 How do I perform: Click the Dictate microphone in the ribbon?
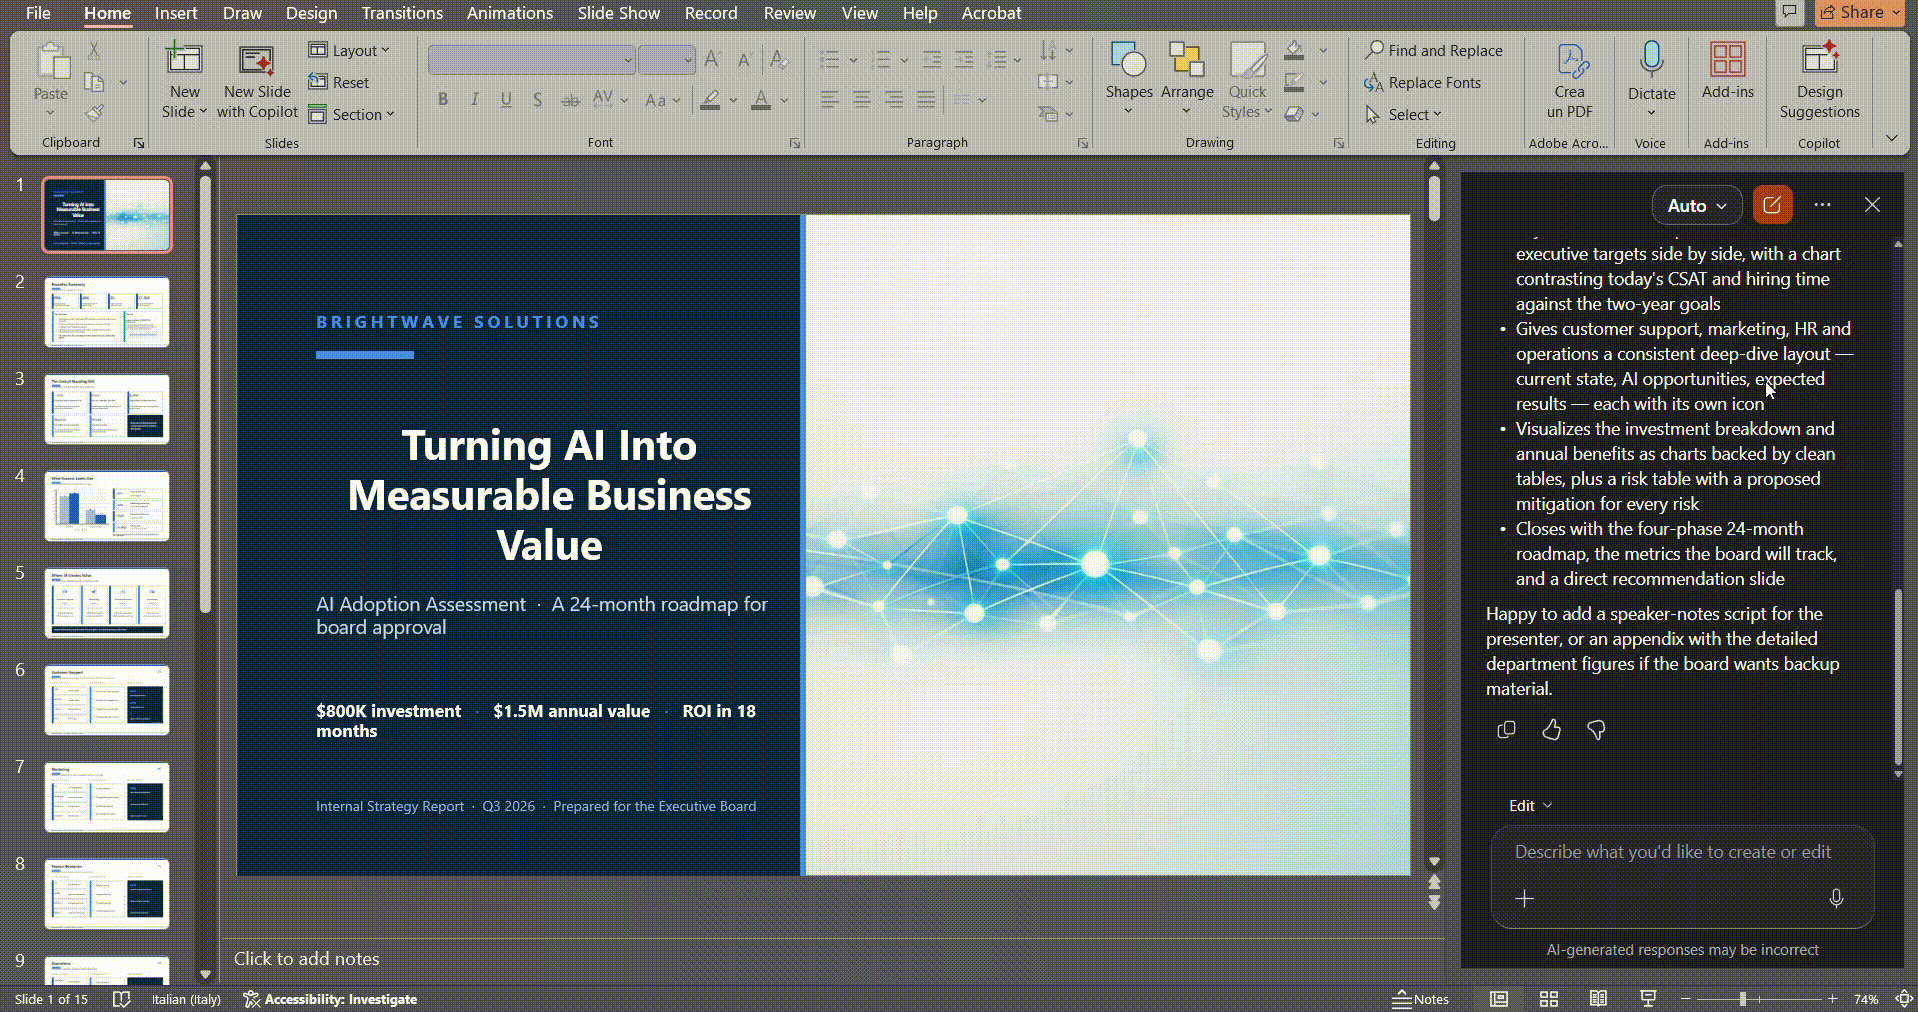[x=1651, y=60]
